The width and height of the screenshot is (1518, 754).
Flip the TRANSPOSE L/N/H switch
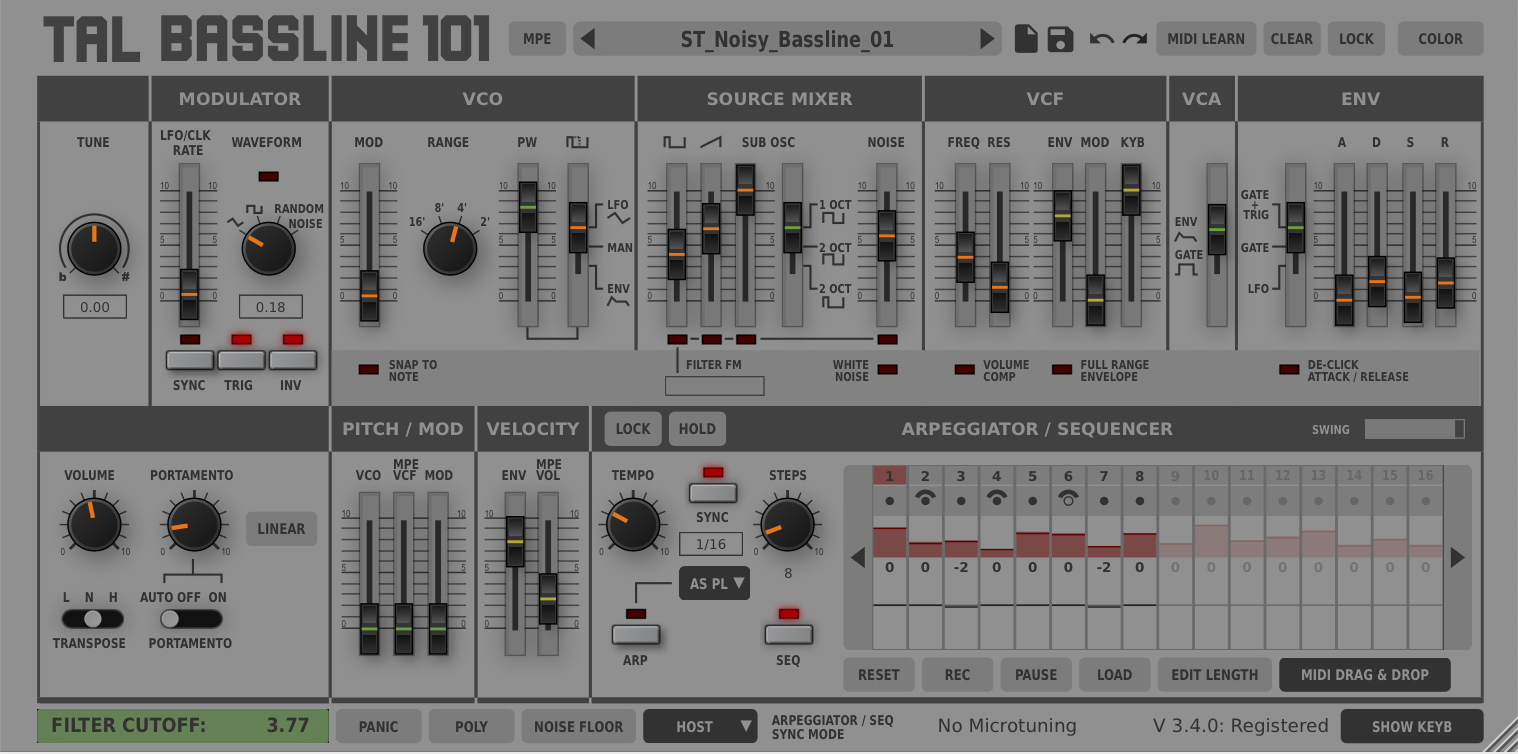(x=91, y=620)
